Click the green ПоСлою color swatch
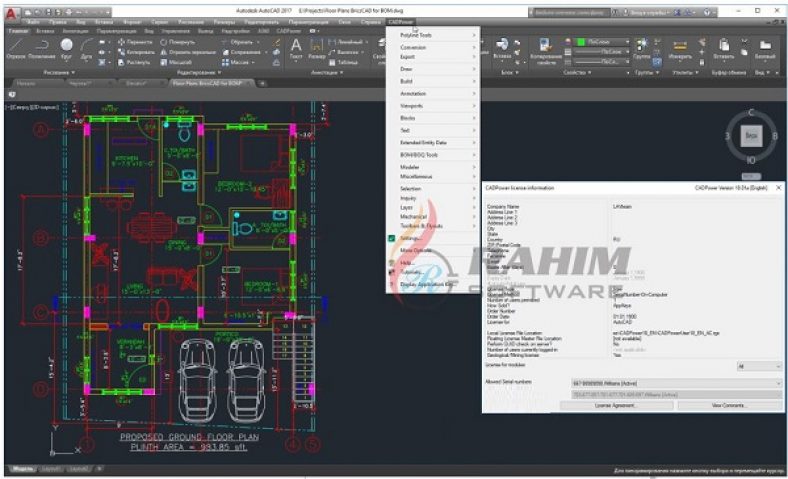Screen dimensions: 788x479 point(580,42)
